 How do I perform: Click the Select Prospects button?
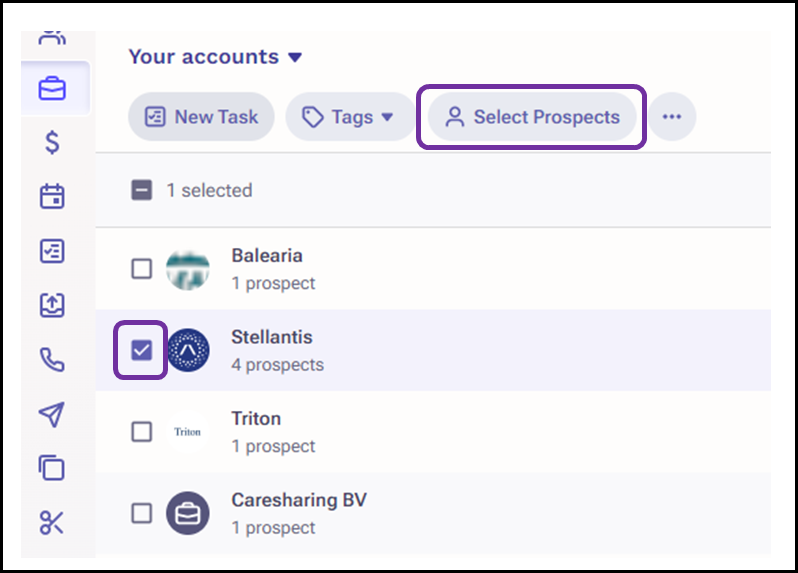pyautogui.click(x=532, y=117)
